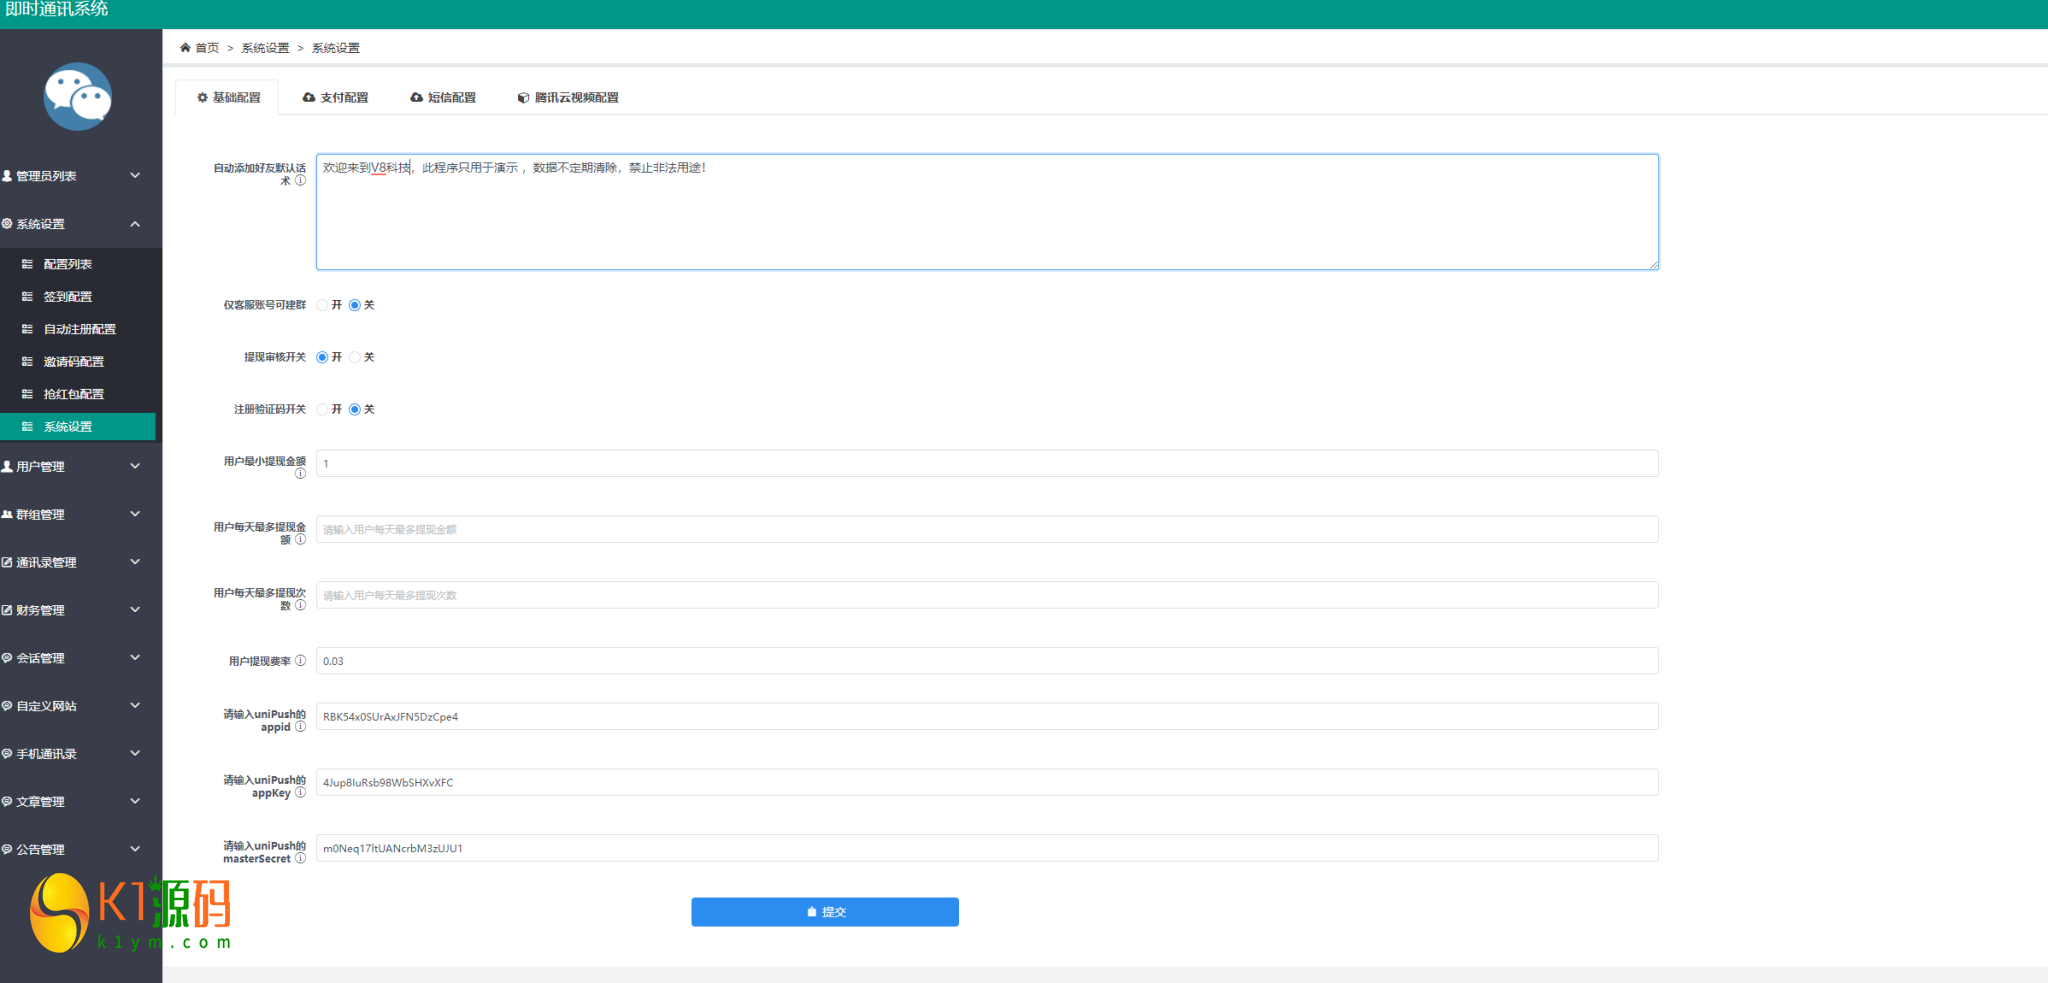Image resolution: width=2048 pixels, height=983 pixels.
Task: Select 关 for 提现审核开关
Action: point(354,357)
